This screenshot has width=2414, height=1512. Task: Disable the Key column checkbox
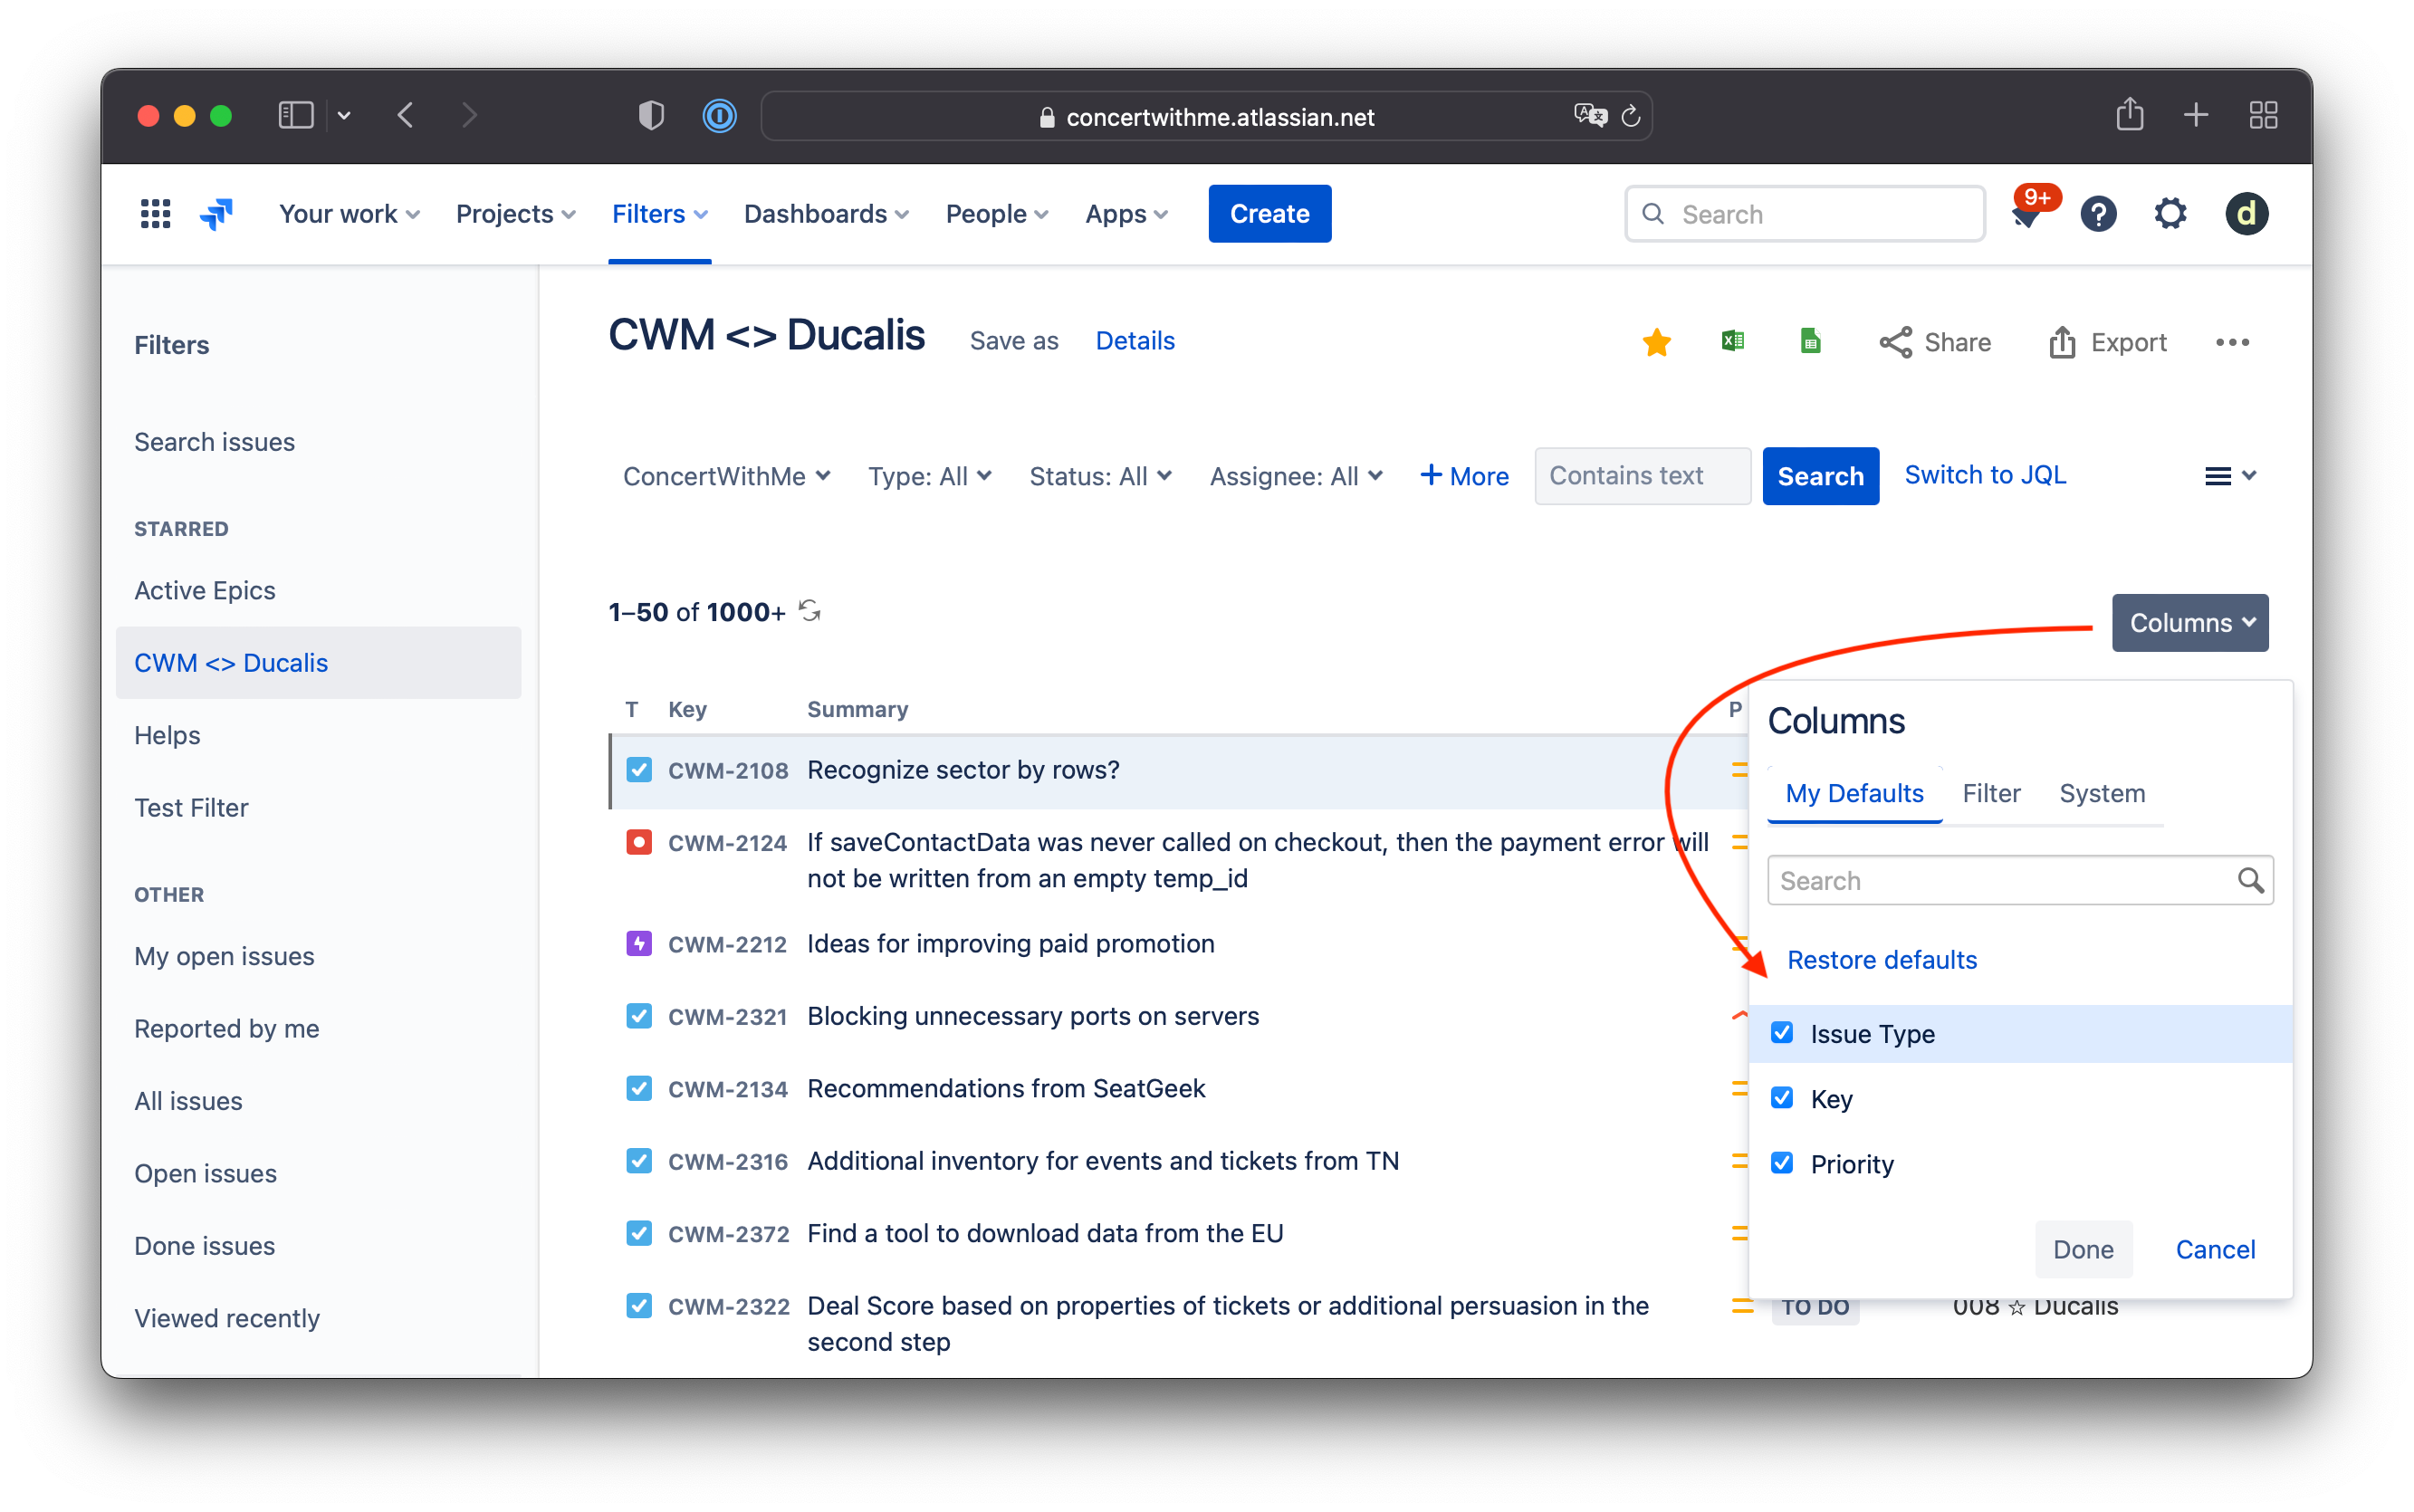(x=1784, y=1098)
